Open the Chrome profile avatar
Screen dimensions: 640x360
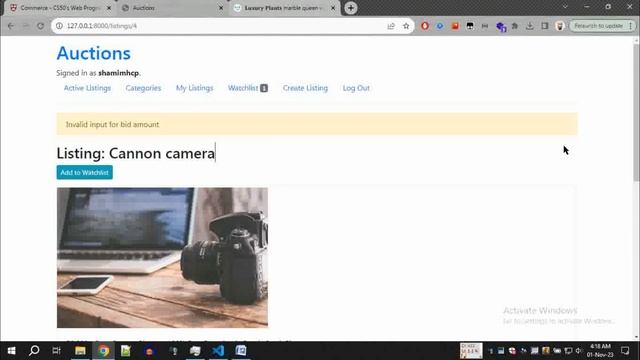tap(560, 26)
